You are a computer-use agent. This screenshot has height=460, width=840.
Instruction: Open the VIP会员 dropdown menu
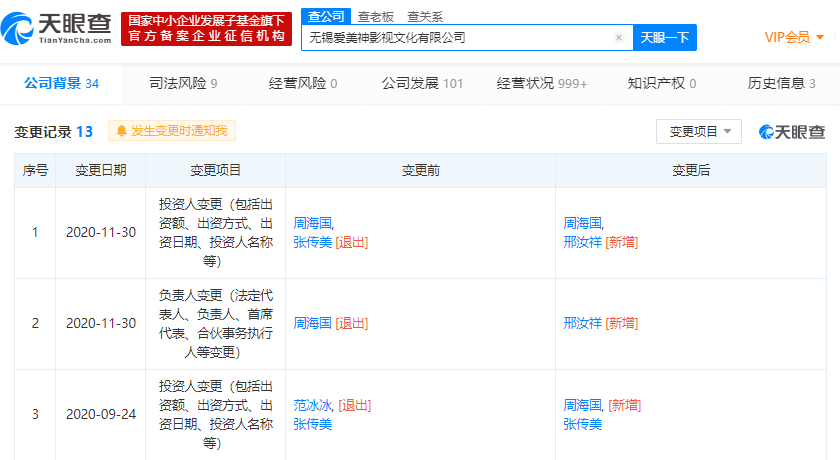pos(794,37)
